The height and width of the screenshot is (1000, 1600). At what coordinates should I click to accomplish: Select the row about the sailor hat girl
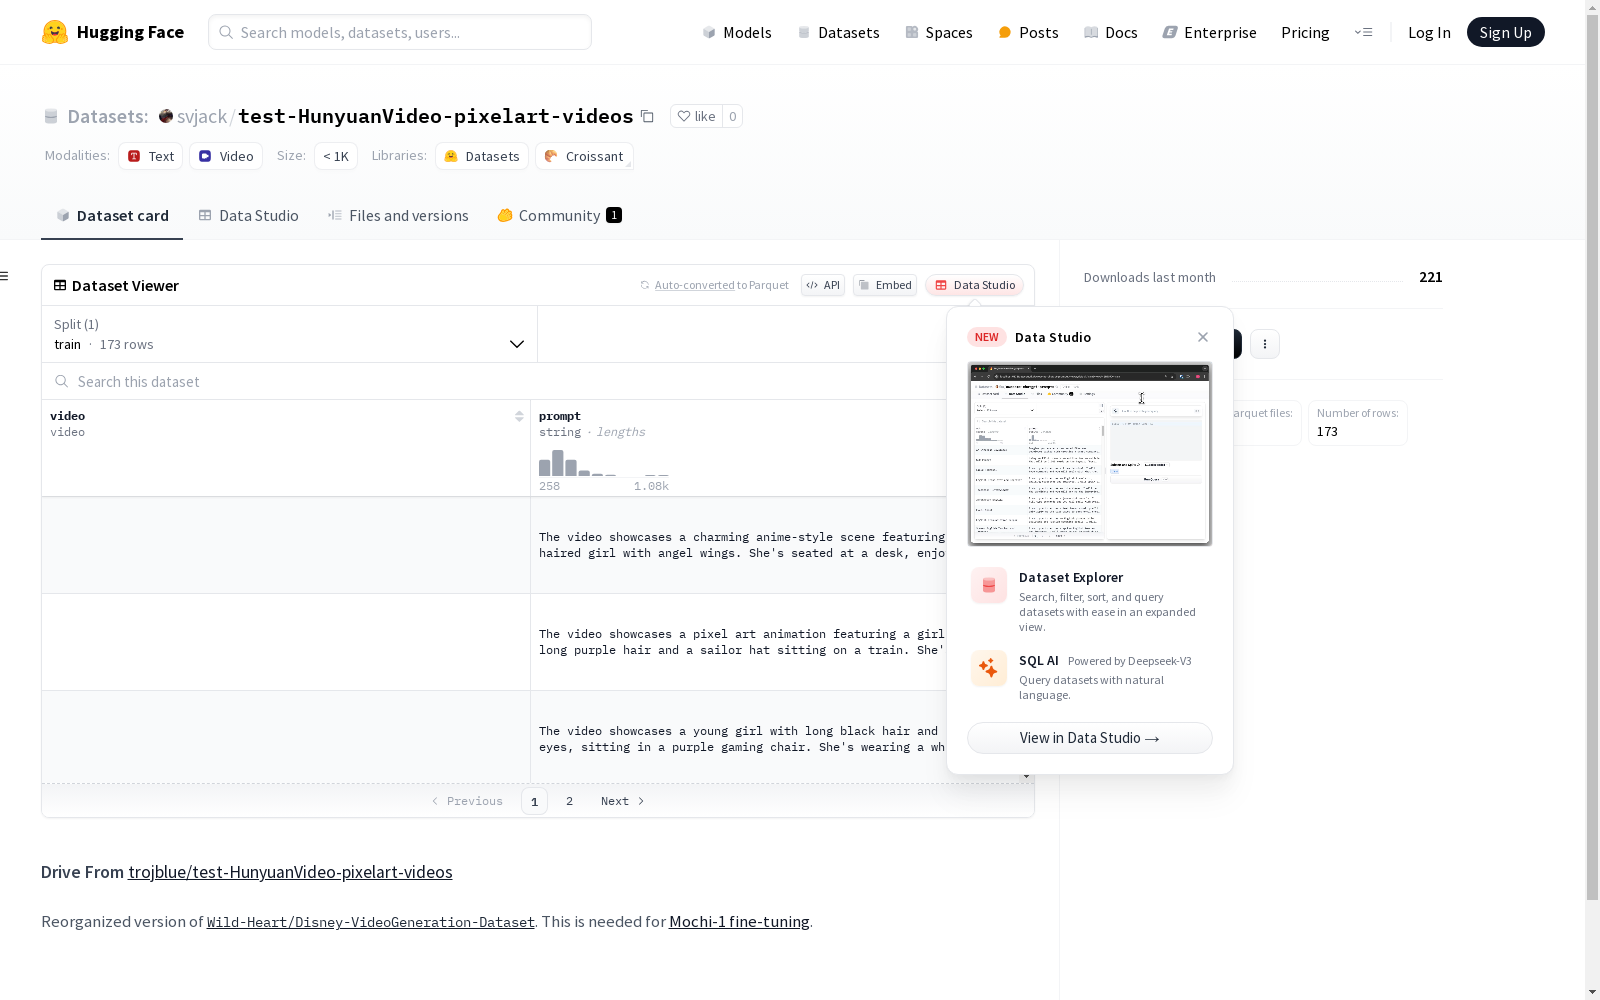click(494, 642)
